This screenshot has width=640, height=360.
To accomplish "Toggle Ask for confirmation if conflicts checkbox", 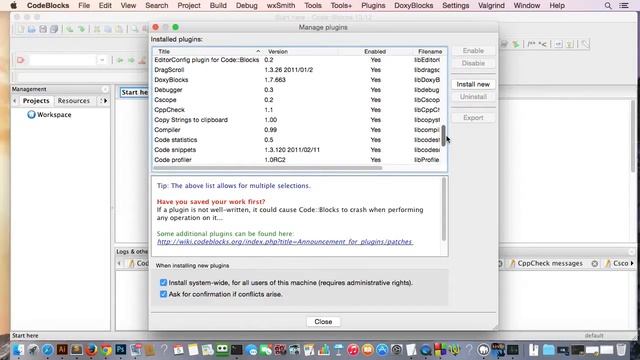I will [163, 294].
